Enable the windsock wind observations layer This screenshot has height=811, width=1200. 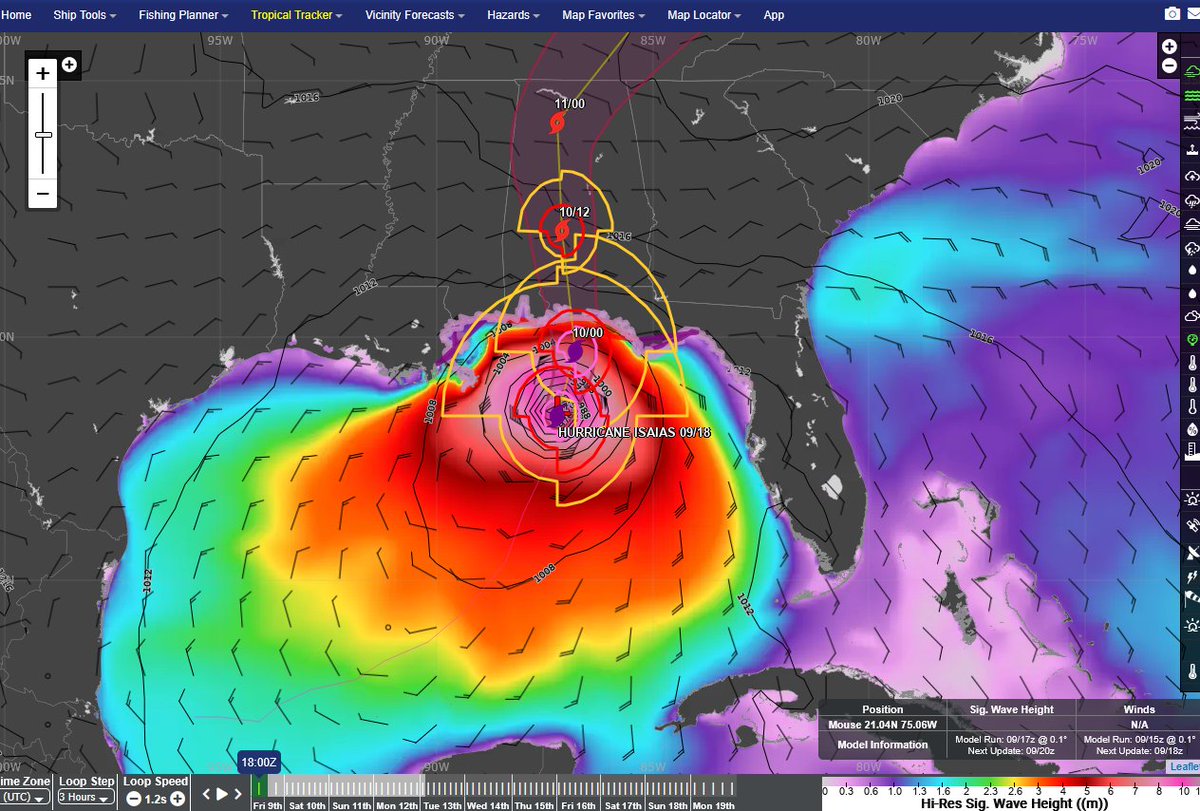click(1191, 601)
